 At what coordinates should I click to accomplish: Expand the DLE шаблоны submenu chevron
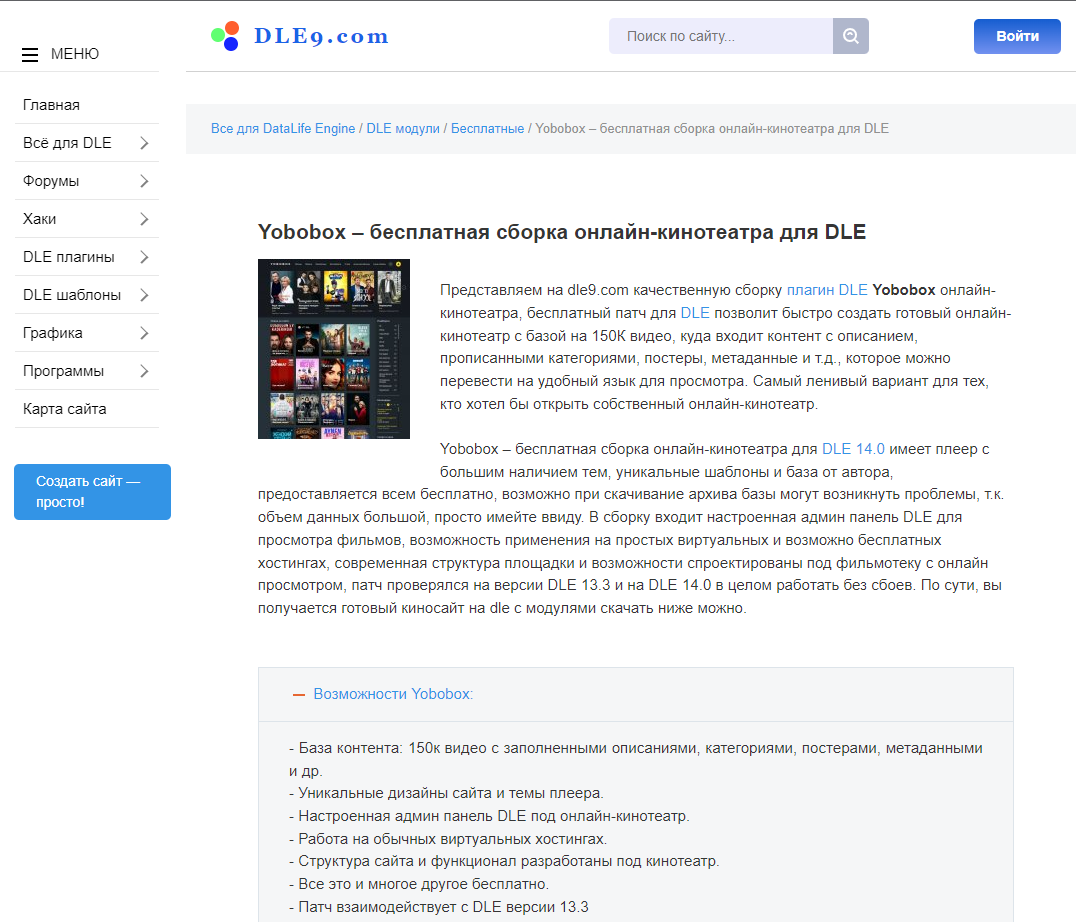[x=144, y=295]
